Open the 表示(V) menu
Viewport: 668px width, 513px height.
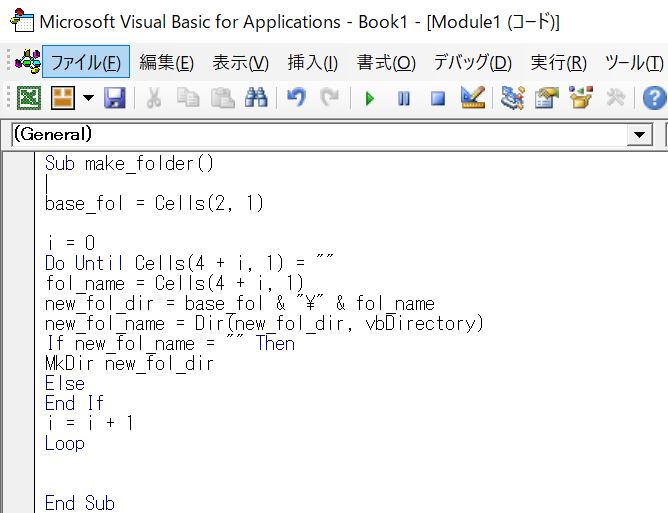click(x=241, y=63)
